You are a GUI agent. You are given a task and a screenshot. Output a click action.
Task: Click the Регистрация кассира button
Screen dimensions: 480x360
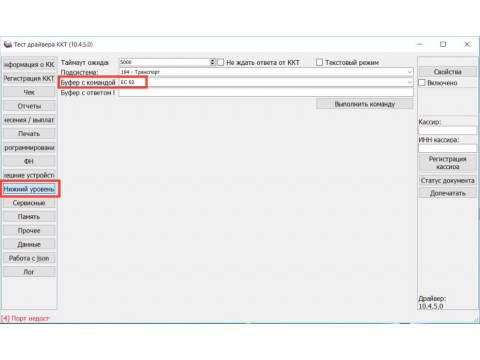tap(447, 163)
